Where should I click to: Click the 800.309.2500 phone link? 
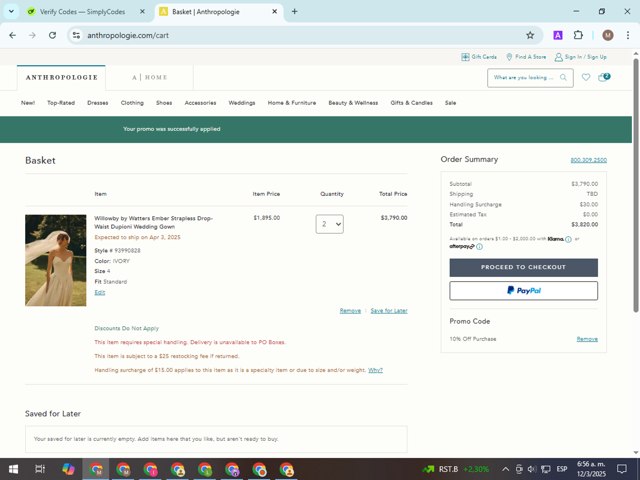click(589, 160)
